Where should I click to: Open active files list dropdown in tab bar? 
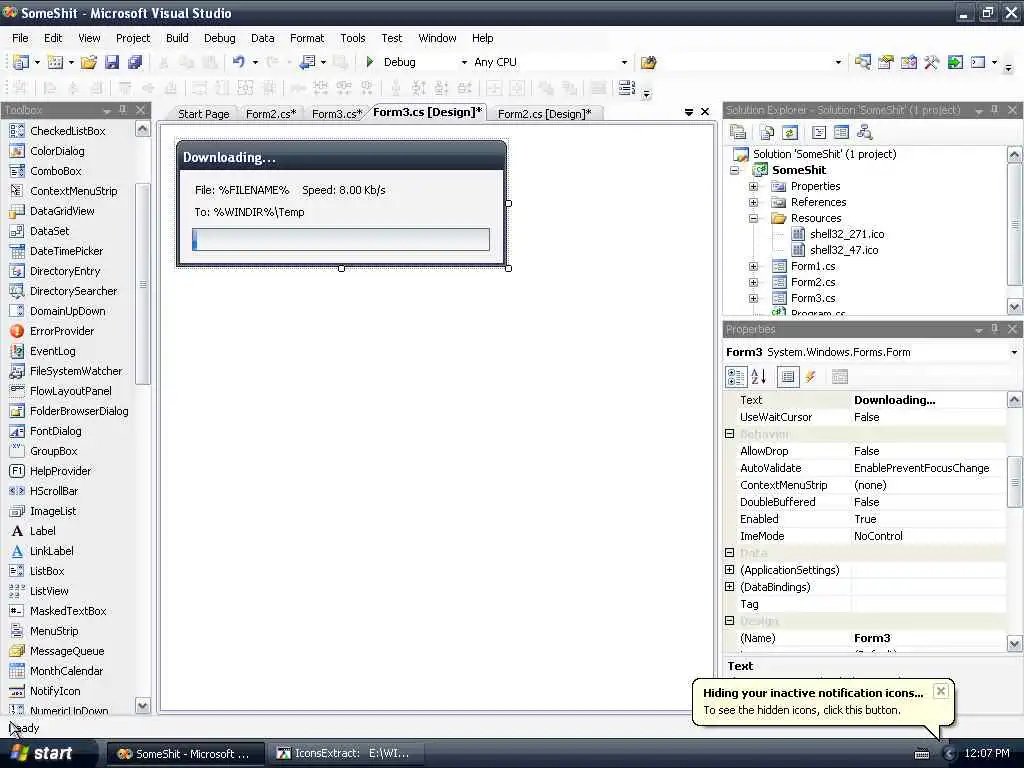(x=688, y=112)
